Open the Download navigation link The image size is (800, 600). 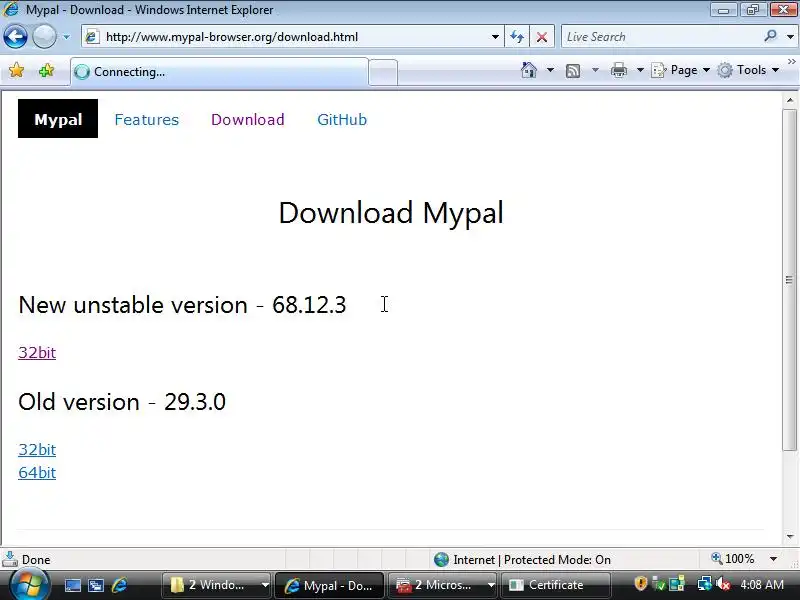pyautogui.click(x=247, y=119)
